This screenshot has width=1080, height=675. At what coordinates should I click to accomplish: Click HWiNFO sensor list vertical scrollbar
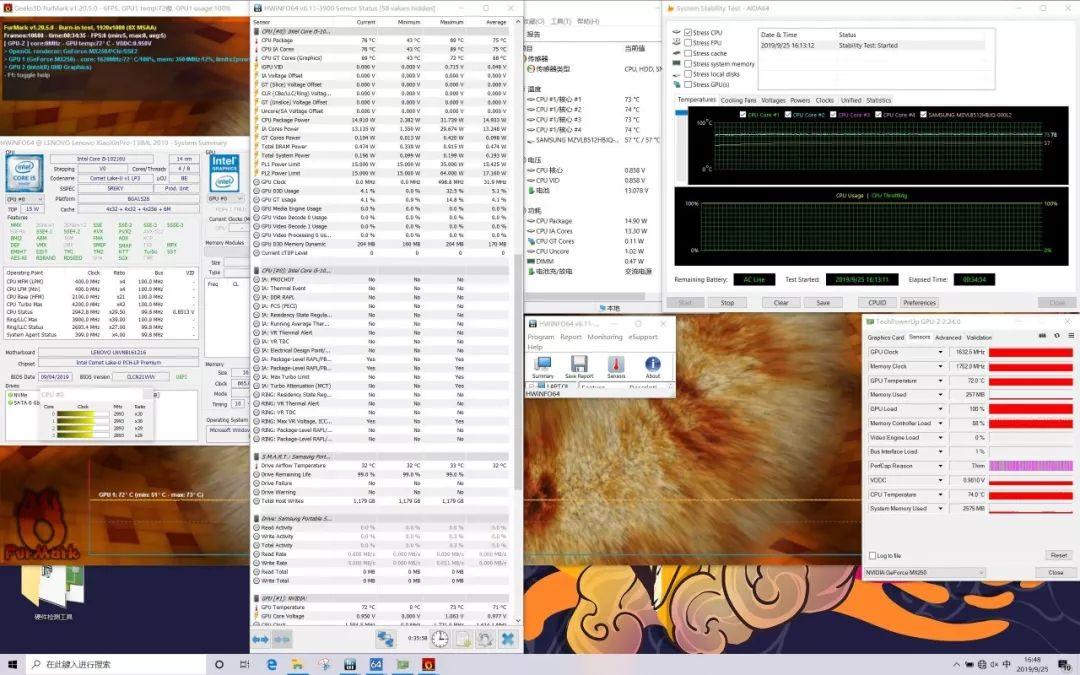pyautogui.click(x=518, y=372)
